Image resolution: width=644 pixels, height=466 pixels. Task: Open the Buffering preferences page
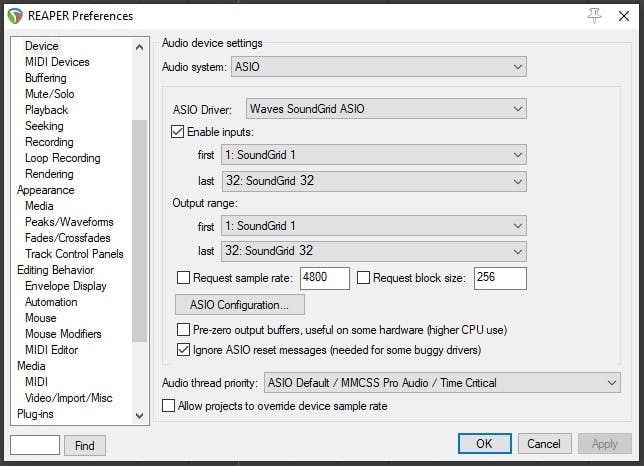click(46, 78)
